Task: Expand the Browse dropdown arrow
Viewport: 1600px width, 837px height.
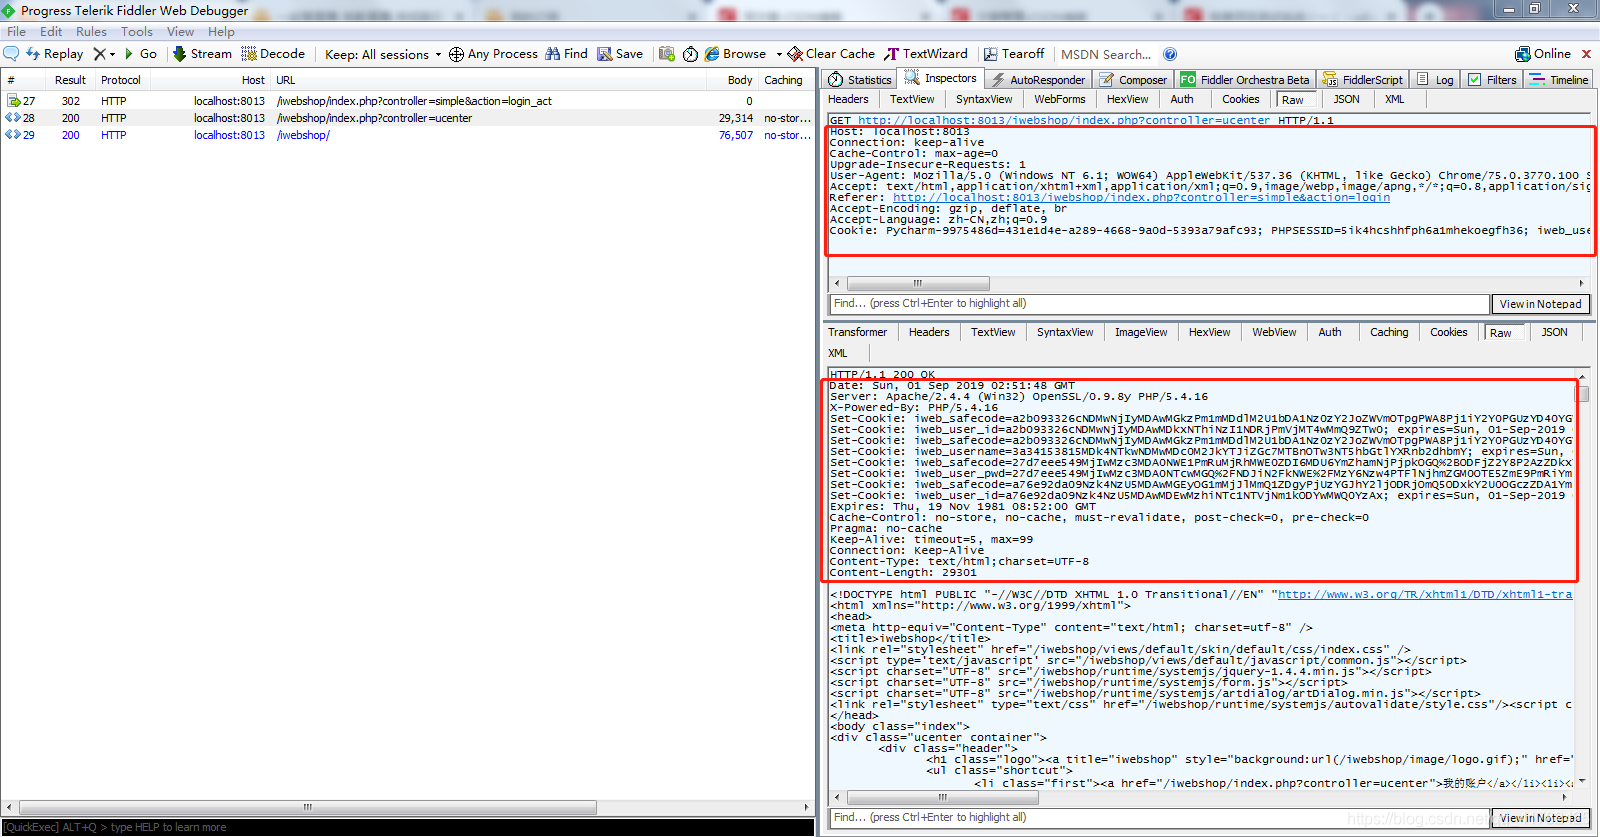Action: pyautogui.click(x=779, y=54)
